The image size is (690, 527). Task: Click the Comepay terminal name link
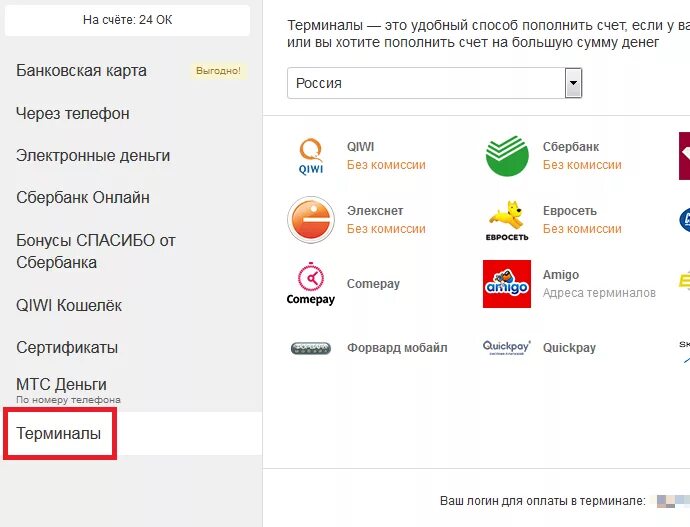tap(373, 284)
